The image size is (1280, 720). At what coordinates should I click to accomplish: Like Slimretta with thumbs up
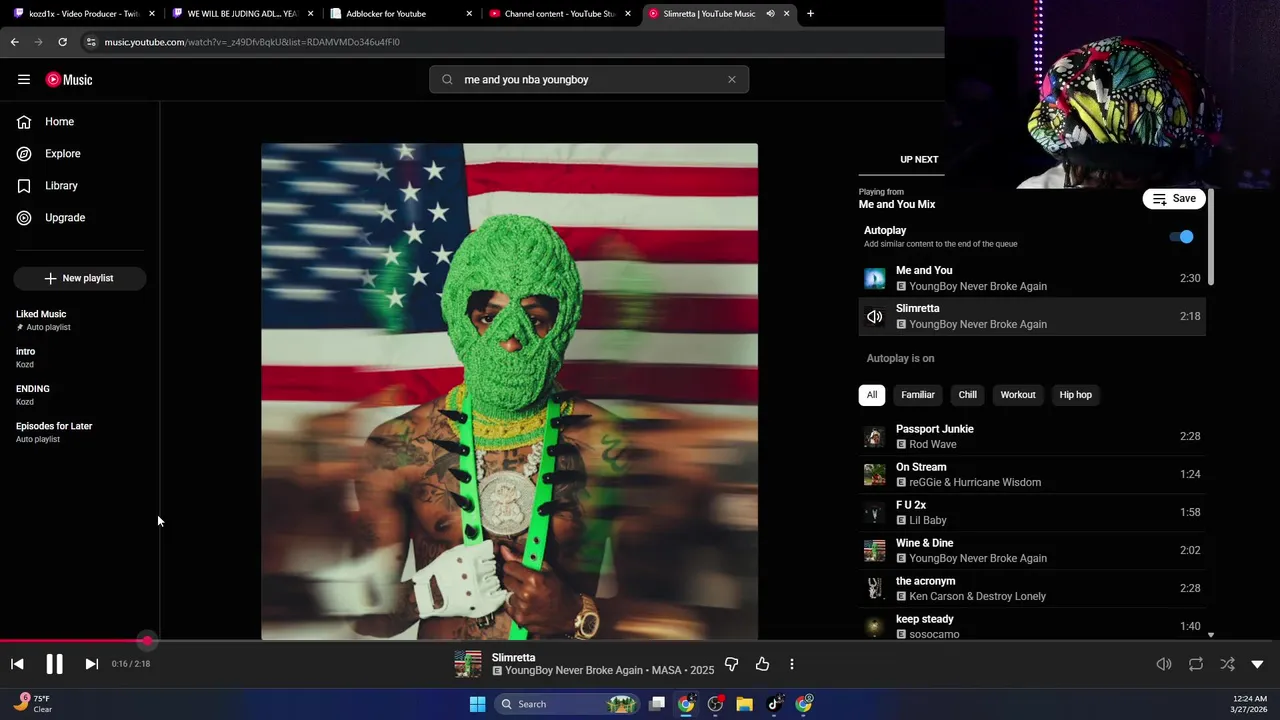[x=763, y=664]
